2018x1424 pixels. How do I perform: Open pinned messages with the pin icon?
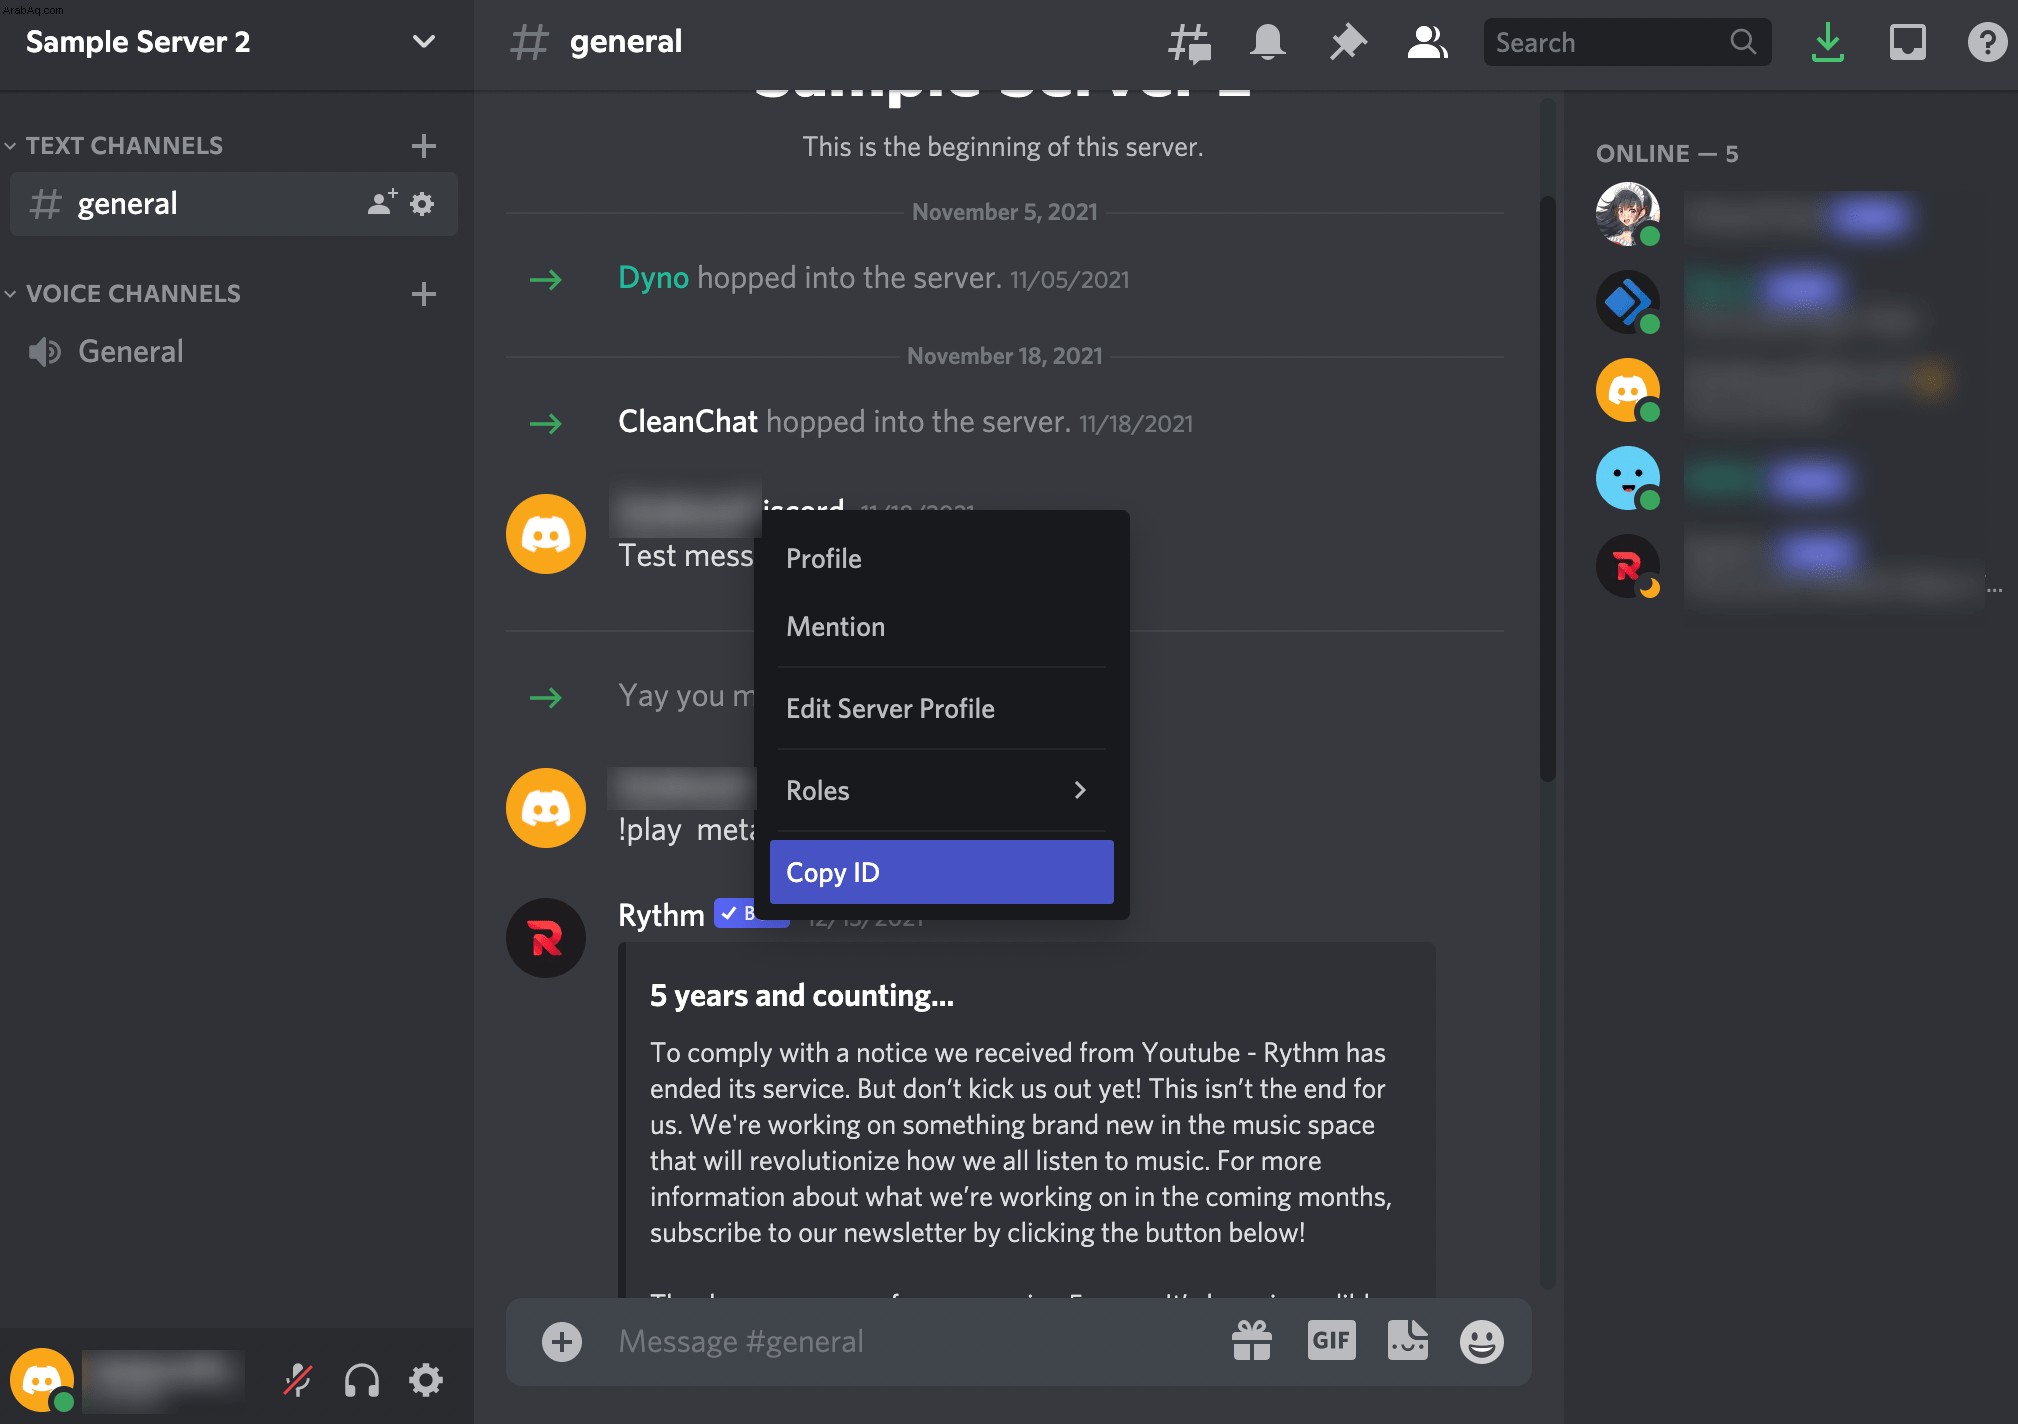1348,42
